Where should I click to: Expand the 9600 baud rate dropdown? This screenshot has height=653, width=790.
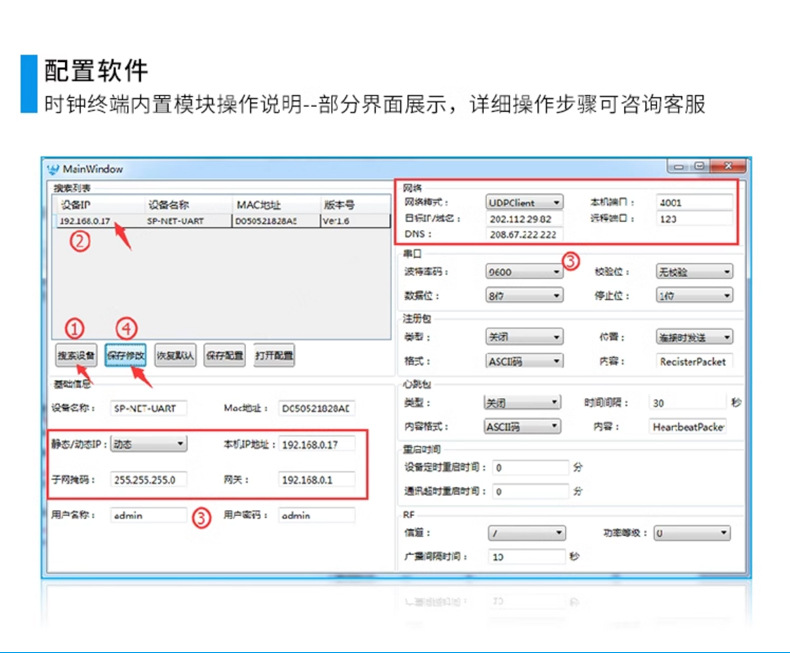(524, 272)
